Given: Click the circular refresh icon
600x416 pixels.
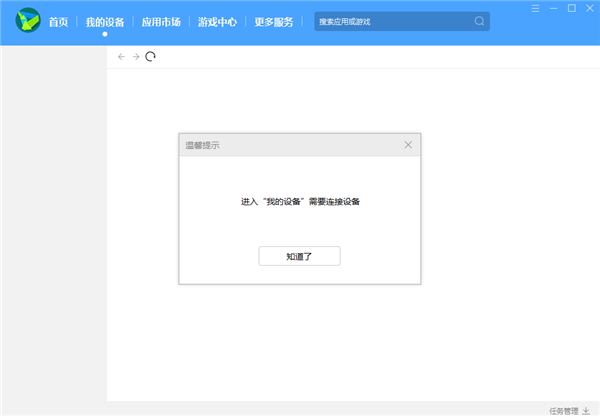Looking at the screenshot, I should [150, 57].
